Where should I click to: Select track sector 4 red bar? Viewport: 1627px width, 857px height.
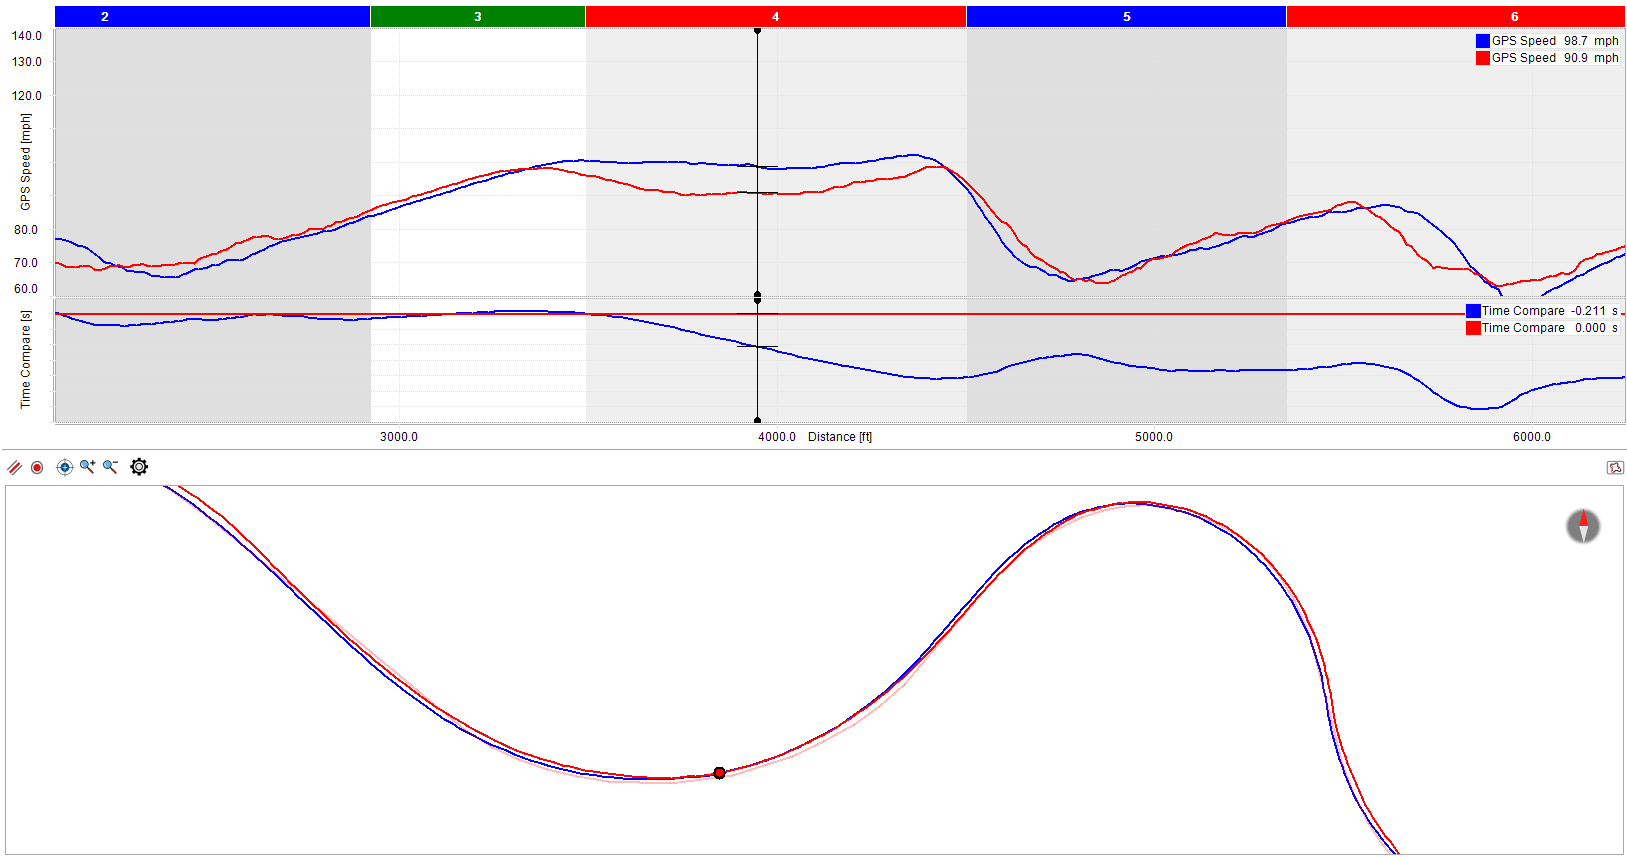tap(776, 16)
